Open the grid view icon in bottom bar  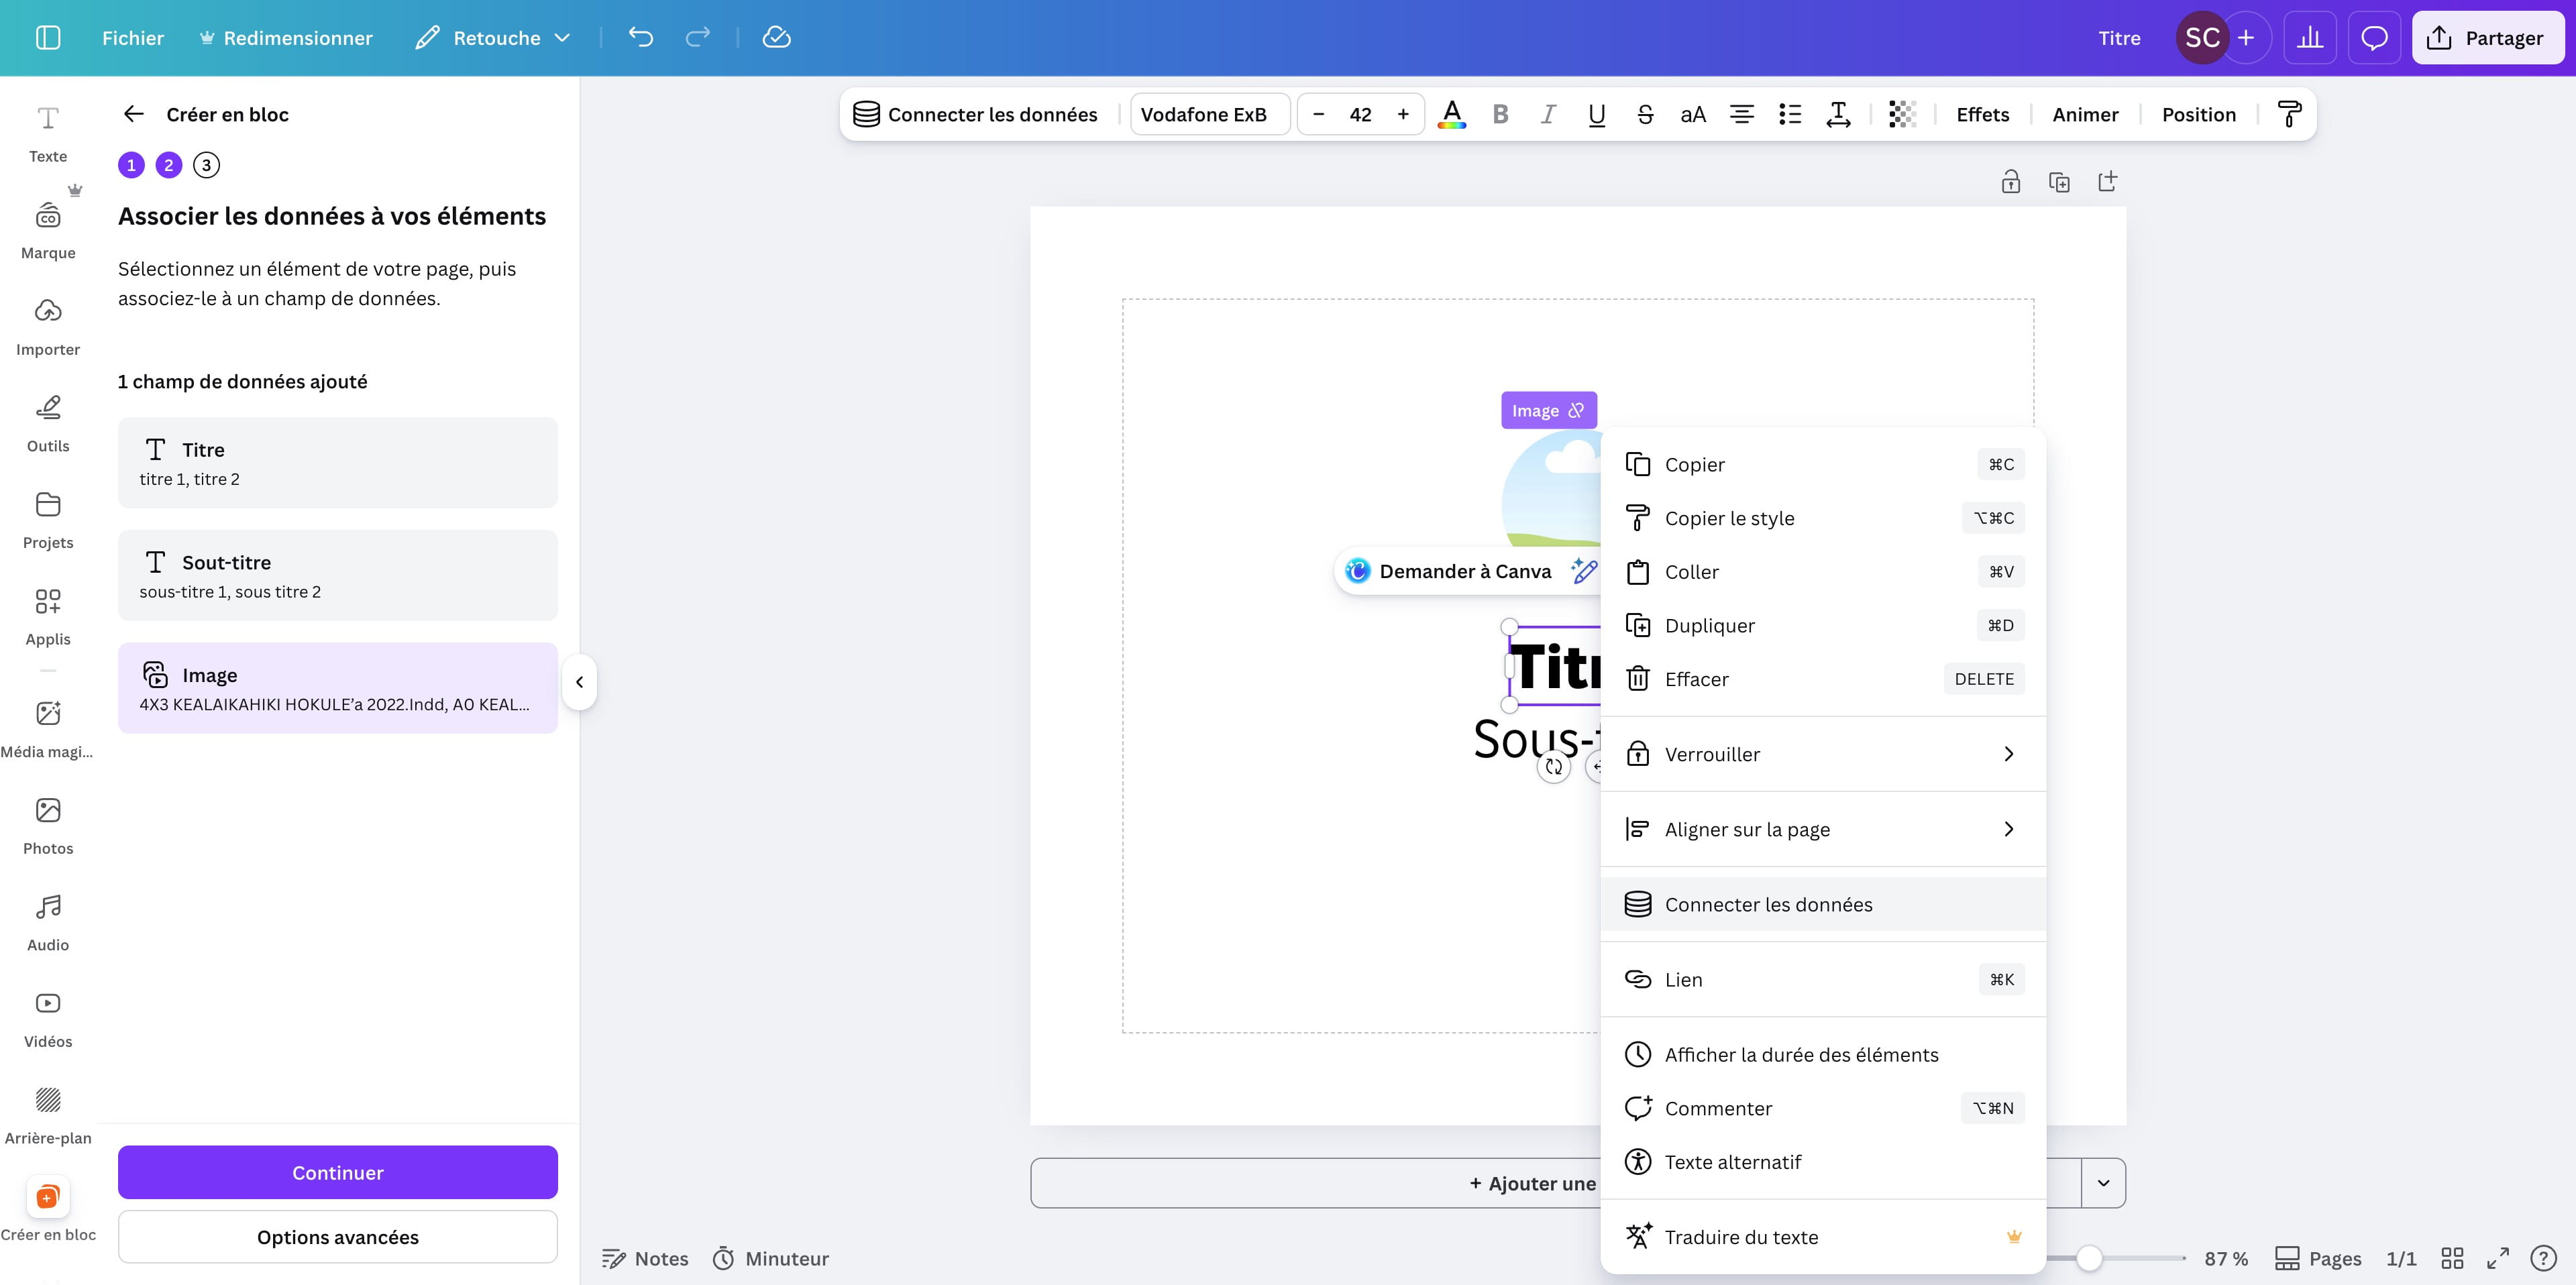(2452, 1258)
